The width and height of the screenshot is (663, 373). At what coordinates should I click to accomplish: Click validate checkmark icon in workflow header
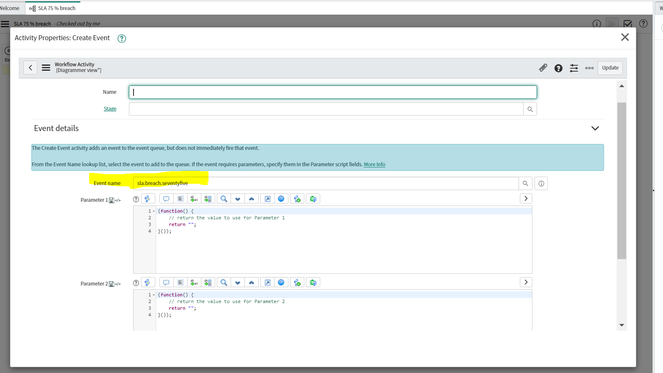click(x=628, y=24)
